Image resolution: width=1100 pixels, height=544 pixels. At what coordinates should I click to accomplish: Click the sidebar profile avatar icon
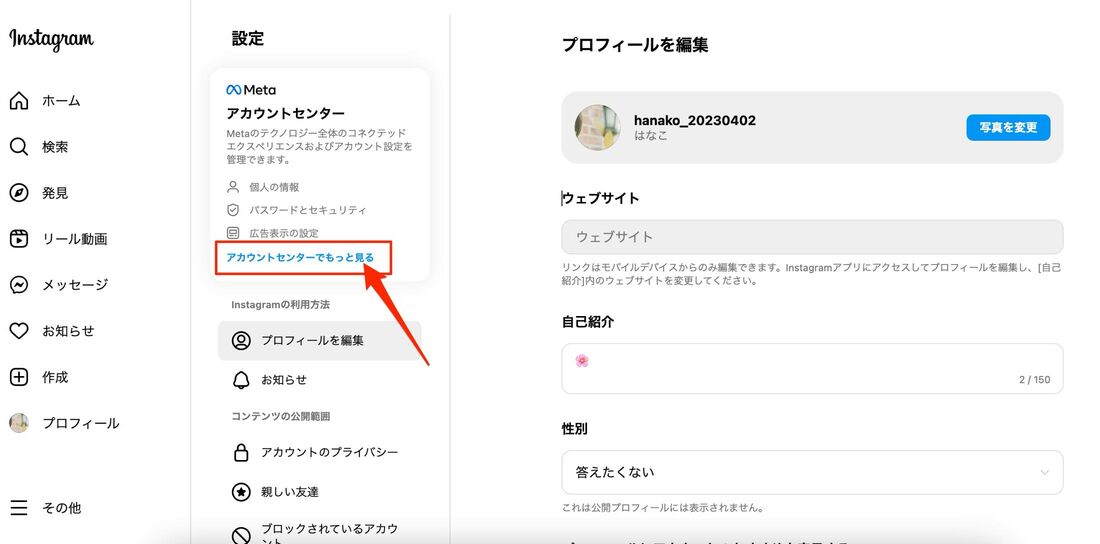[x=19, y=423]
